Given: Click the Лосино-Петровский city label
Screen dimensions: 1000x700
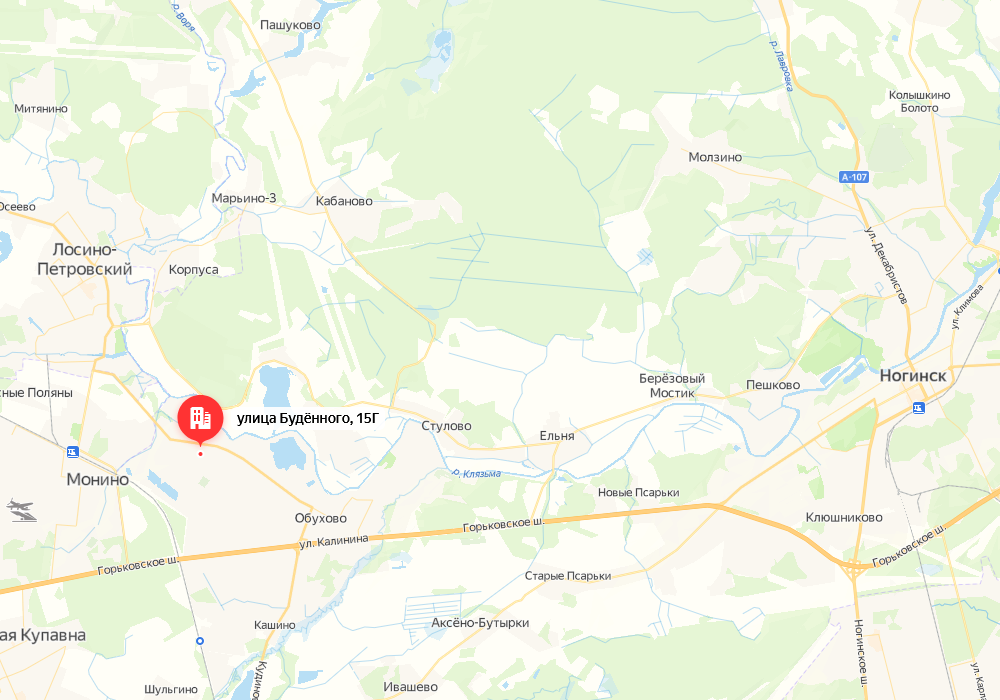Looking at the screenshot, I should pyautogui.click(x=84, y=259).
